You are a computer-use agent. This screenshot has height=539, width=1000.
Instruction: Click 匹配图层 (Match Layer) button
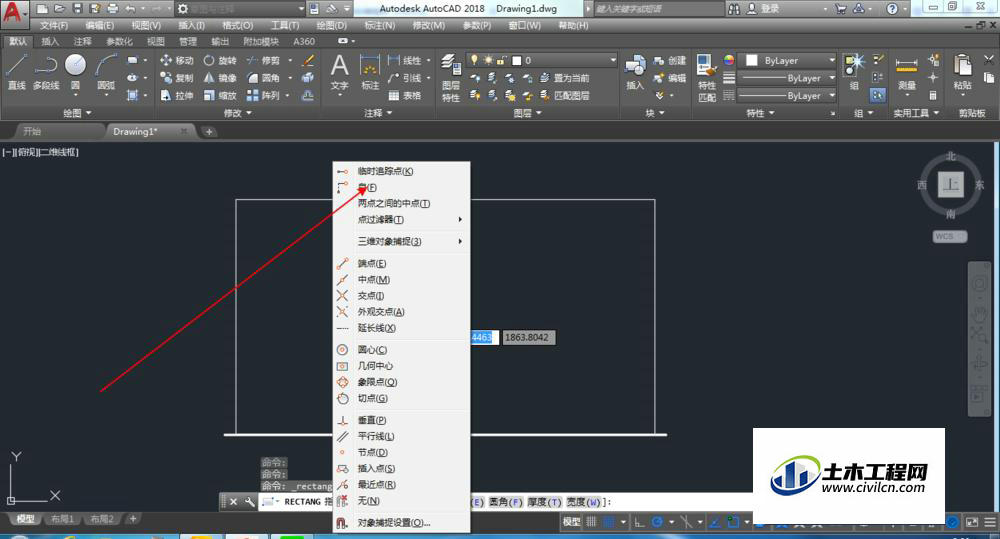564,95
